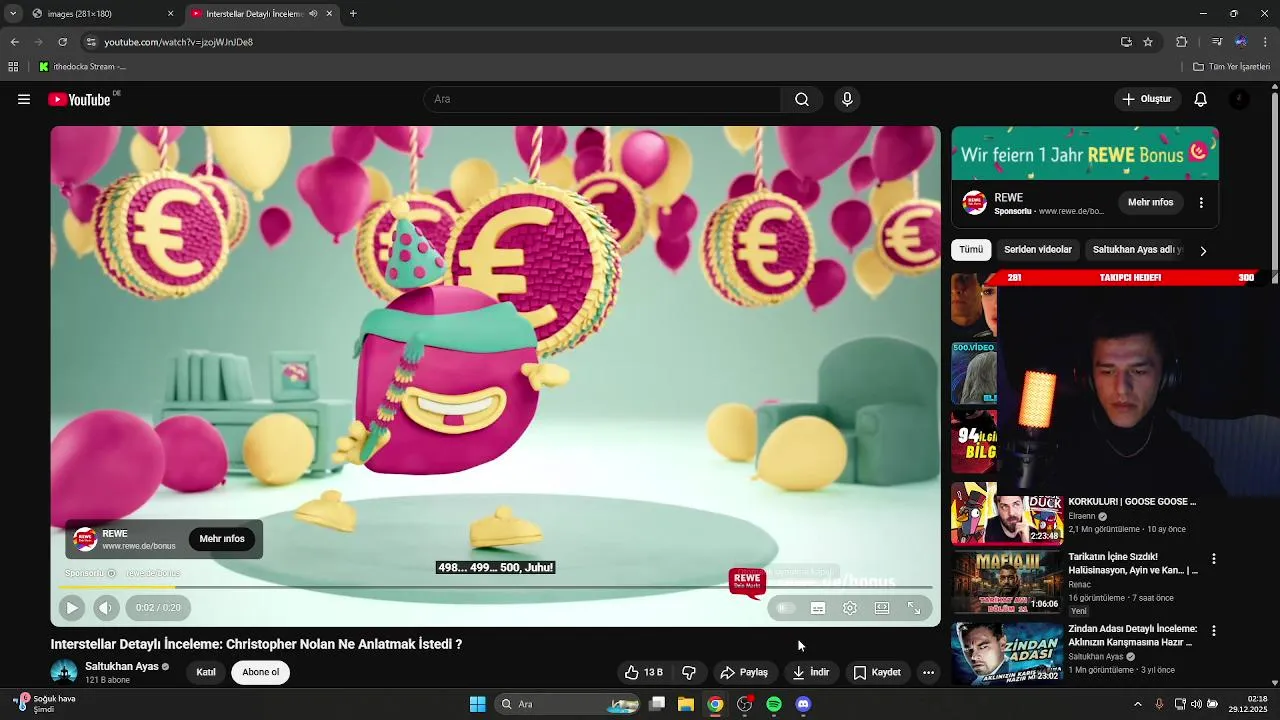Open YouTube notifications bell
Image resolution: width=1280 pixels, height=720 pixels.
(1201, 99)
